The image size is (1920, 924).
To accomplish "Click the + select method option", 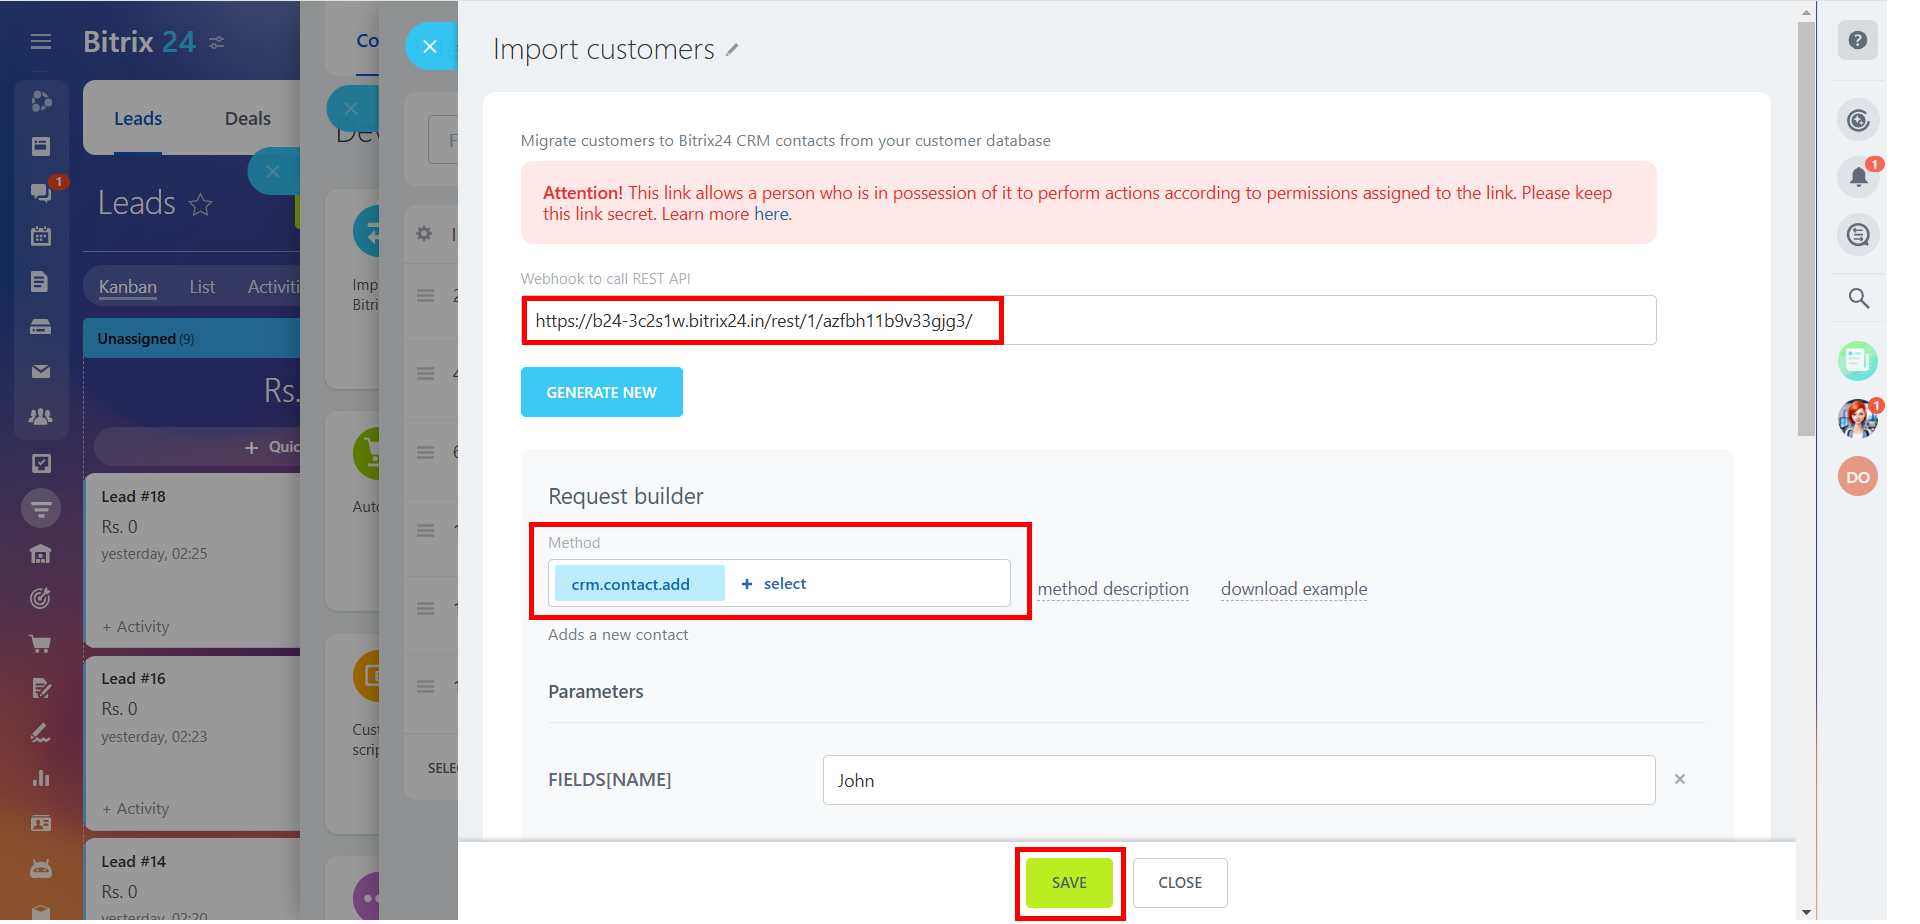I will pos(774,584).
